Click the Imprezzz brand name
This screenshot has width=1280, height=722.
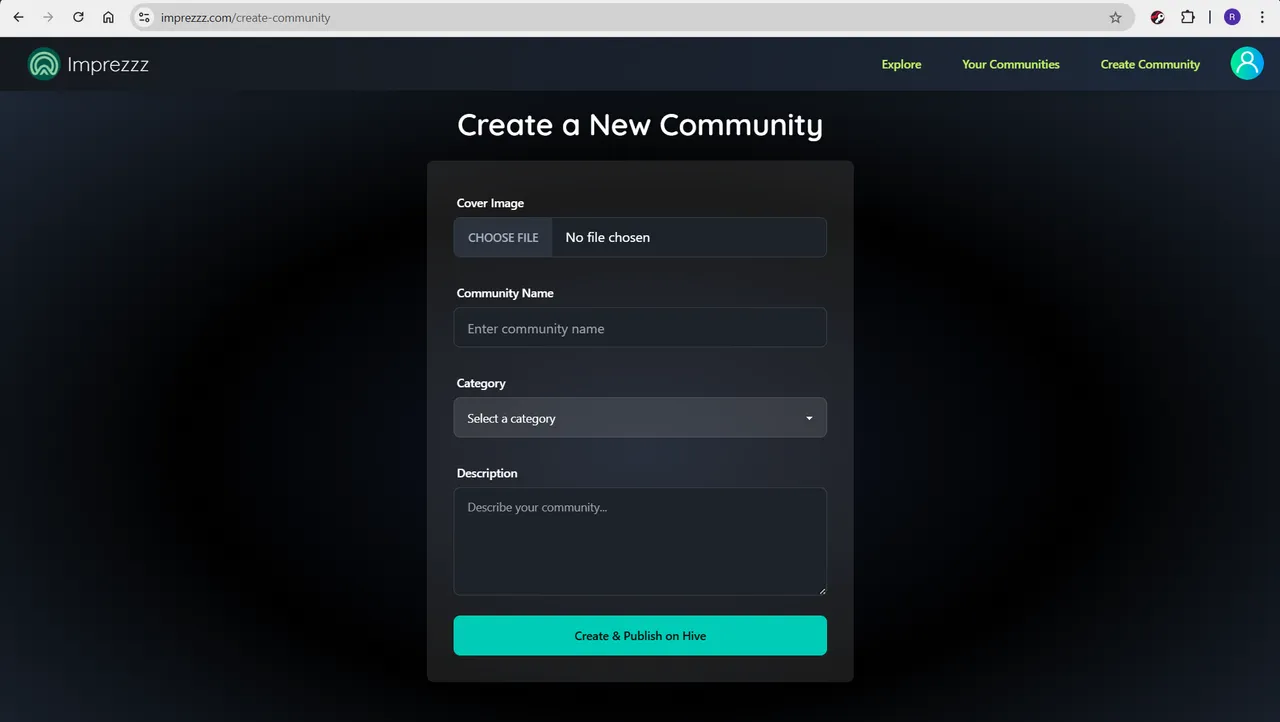(108, 65)
